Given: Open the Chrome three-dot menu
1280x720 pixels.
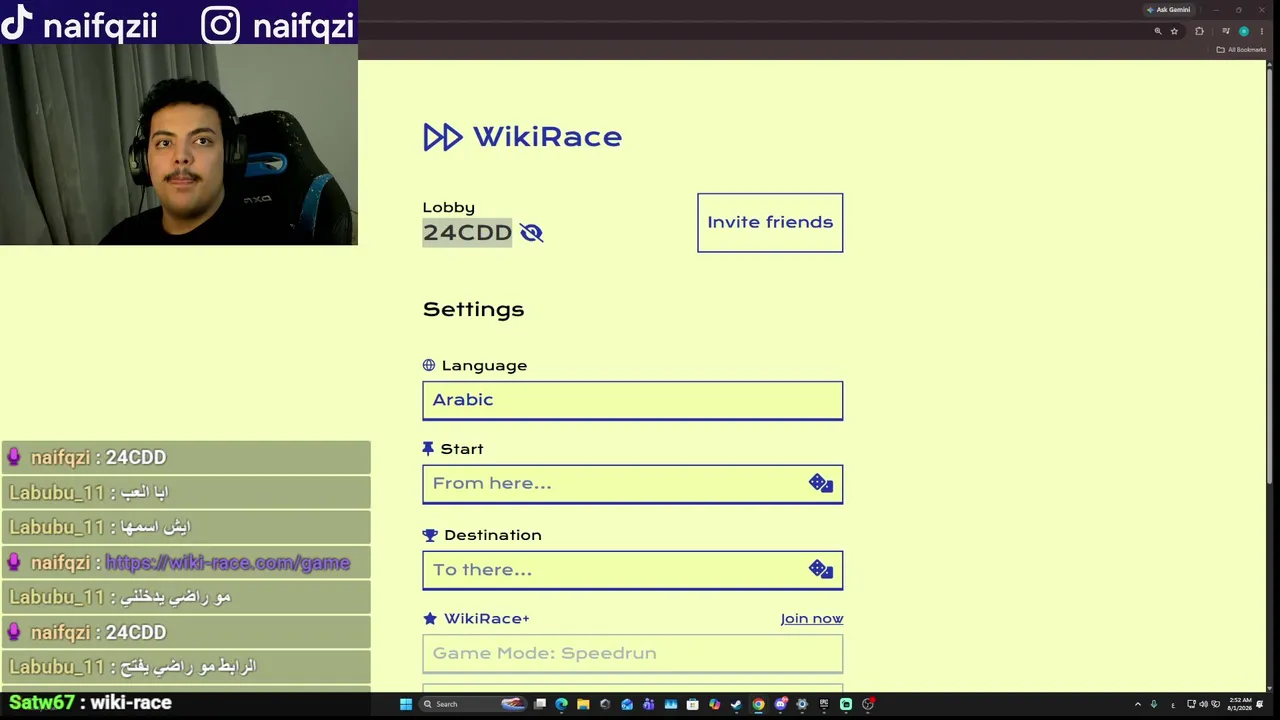Looking at the screenshot, I should [1261, 31].
